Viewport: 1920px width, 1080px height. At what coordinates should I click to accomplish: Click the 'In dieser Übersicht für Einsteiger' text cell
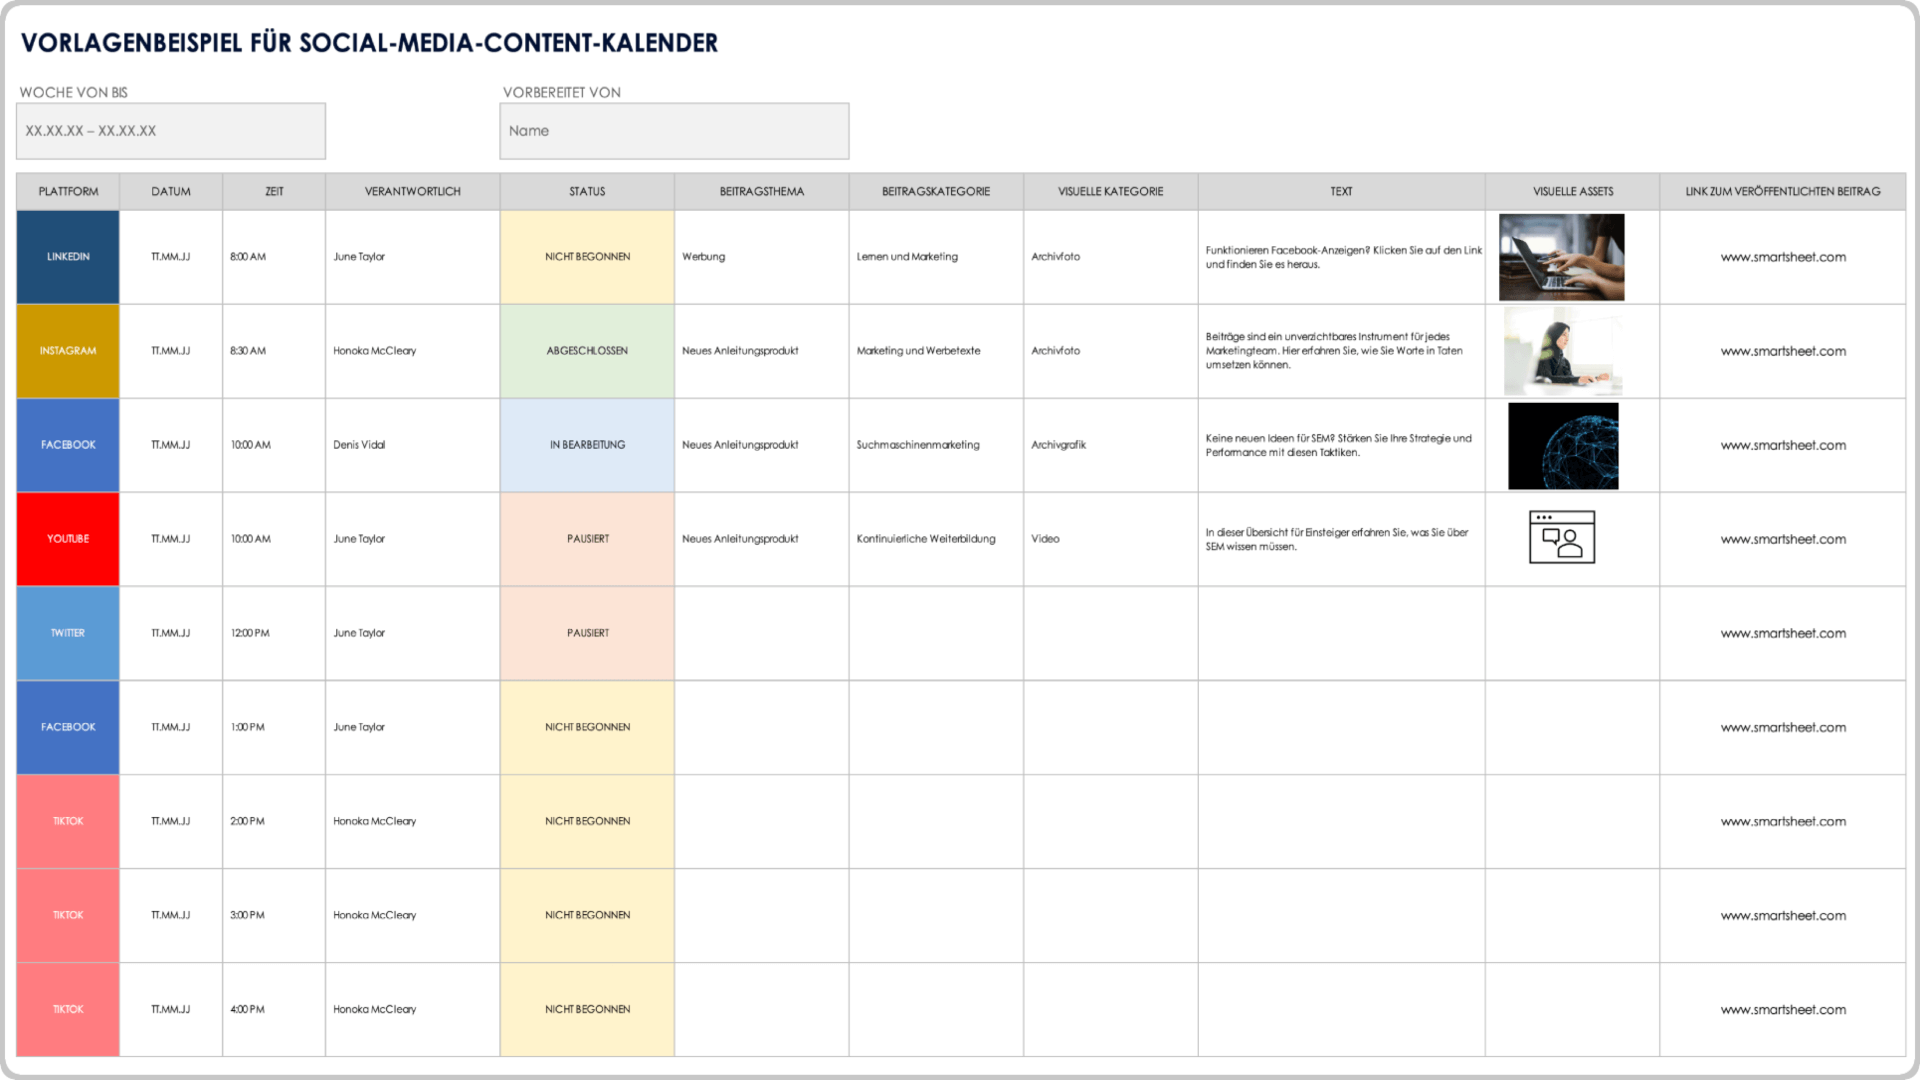tap(1341, 539)
